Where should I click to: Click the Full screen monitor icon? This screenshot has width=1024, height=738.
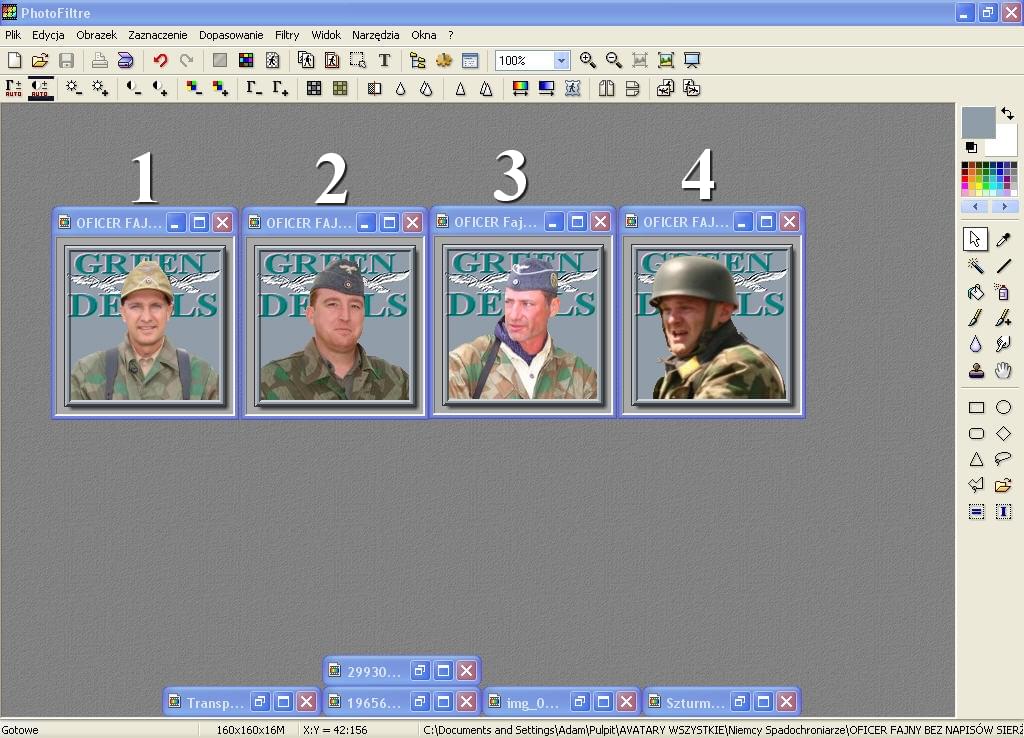[x=692, y=61]
